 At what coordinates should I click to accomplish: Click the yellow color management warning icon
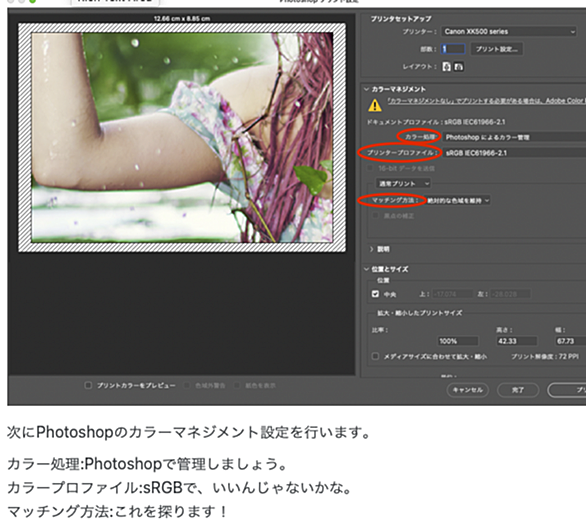[x=375, y=105]
